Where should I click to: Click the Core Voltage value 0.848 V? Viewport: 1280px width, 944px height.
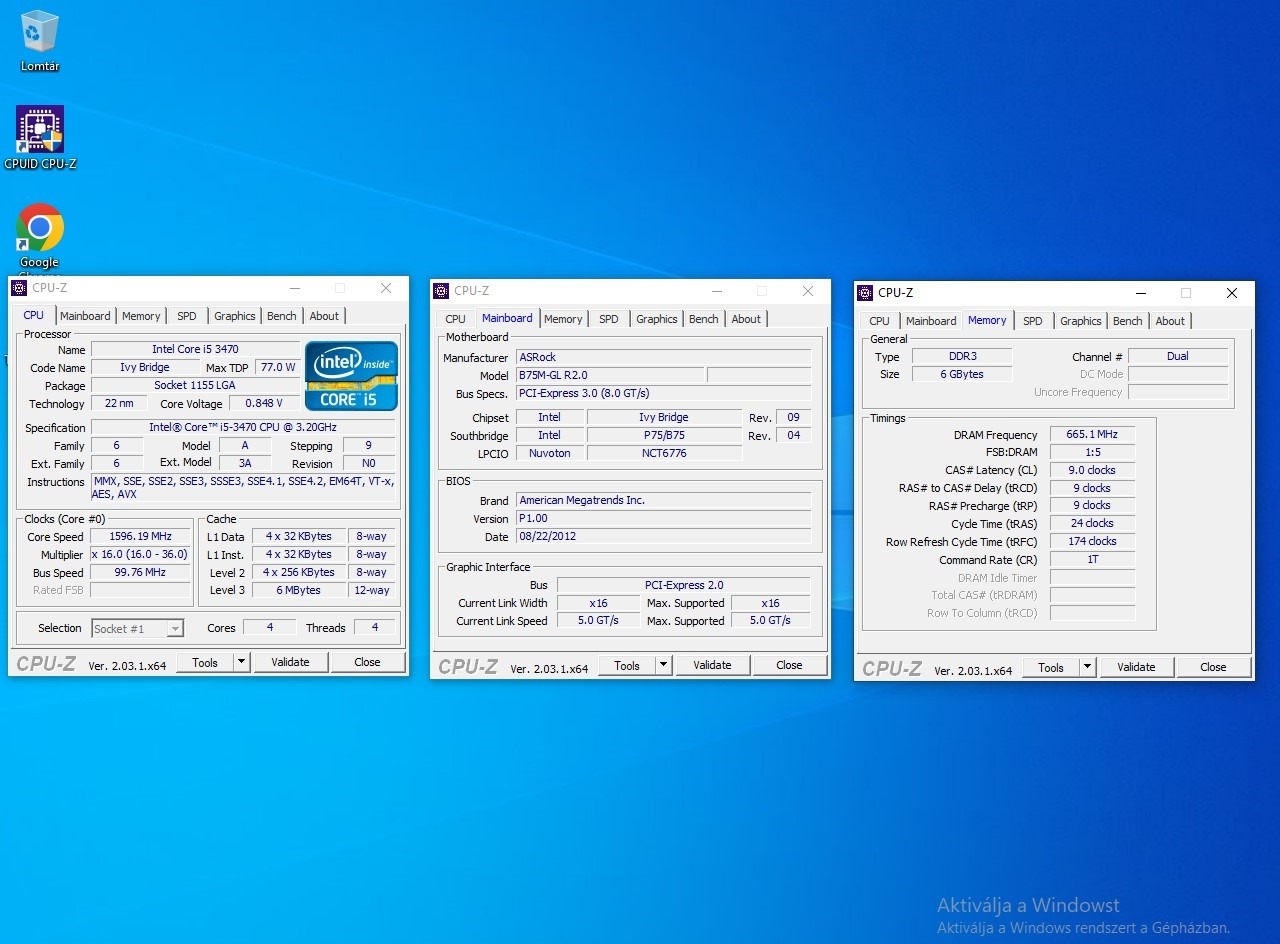click(x=264, y=403)
